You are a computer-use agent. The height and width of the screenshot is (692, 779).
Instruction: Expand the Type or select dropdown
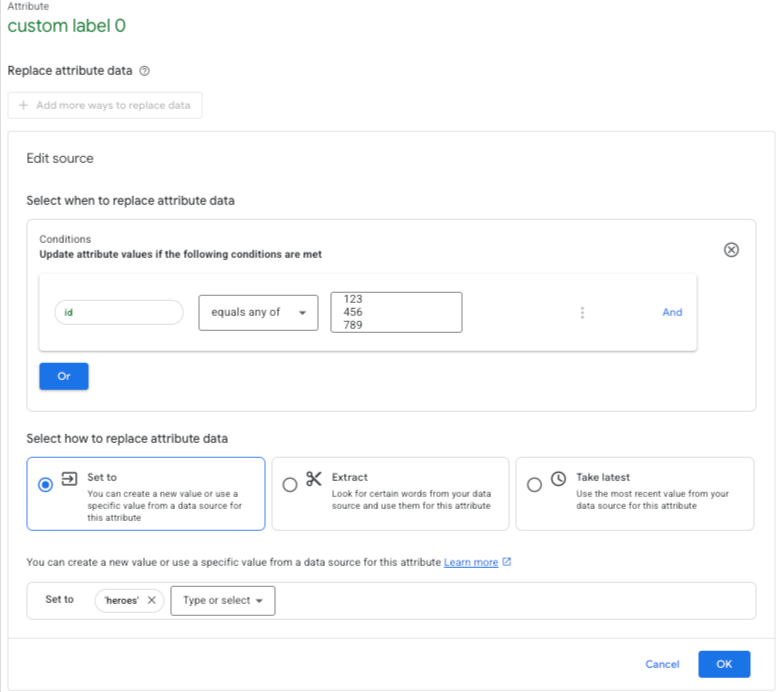coord(223,600)
